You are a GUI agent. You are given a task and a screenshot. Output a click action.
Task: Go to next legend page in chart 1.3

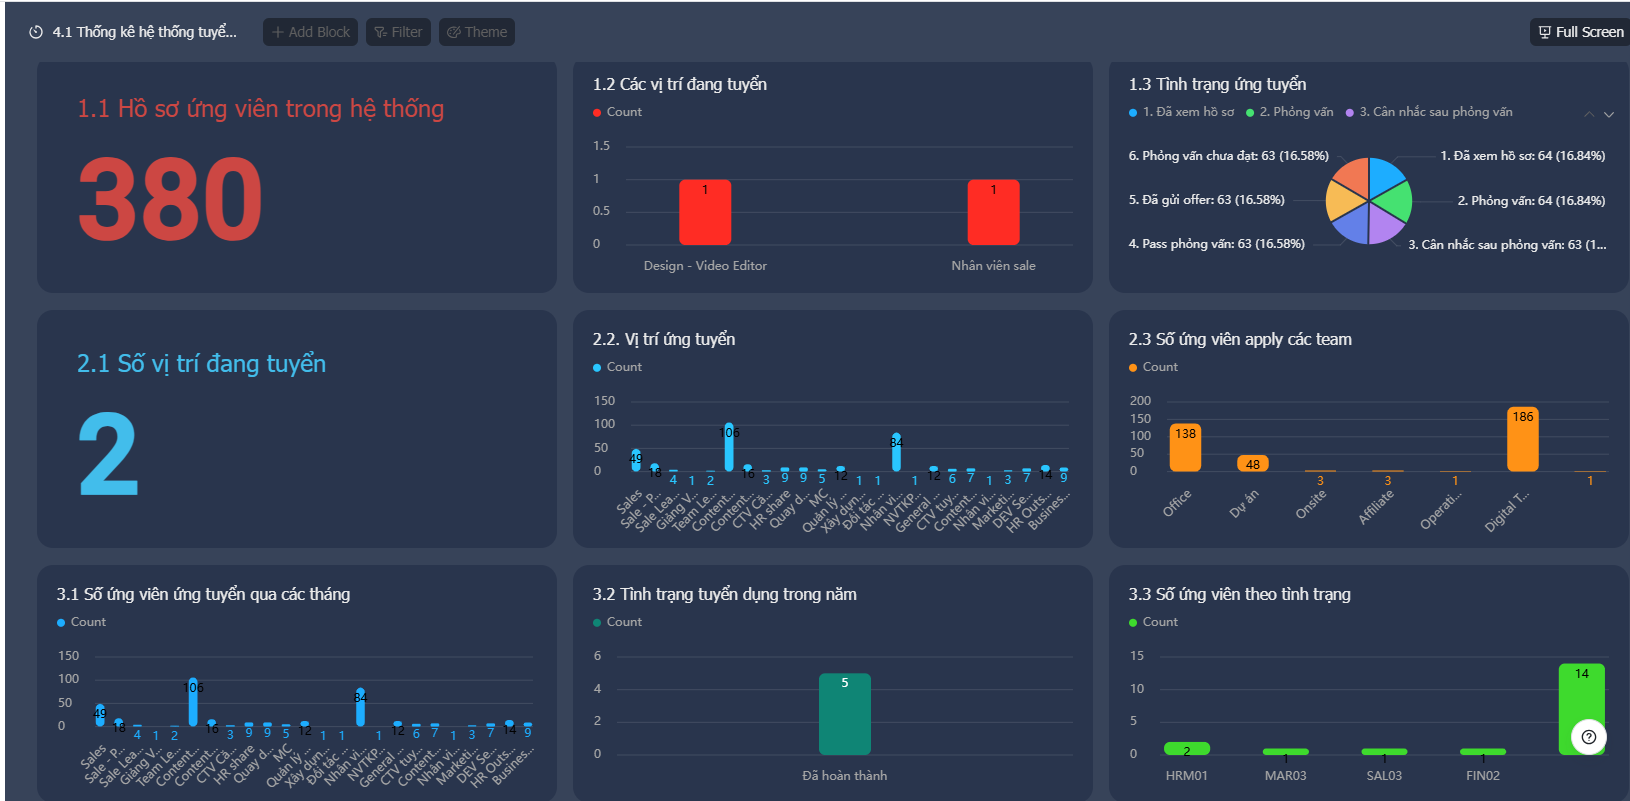1609,114
